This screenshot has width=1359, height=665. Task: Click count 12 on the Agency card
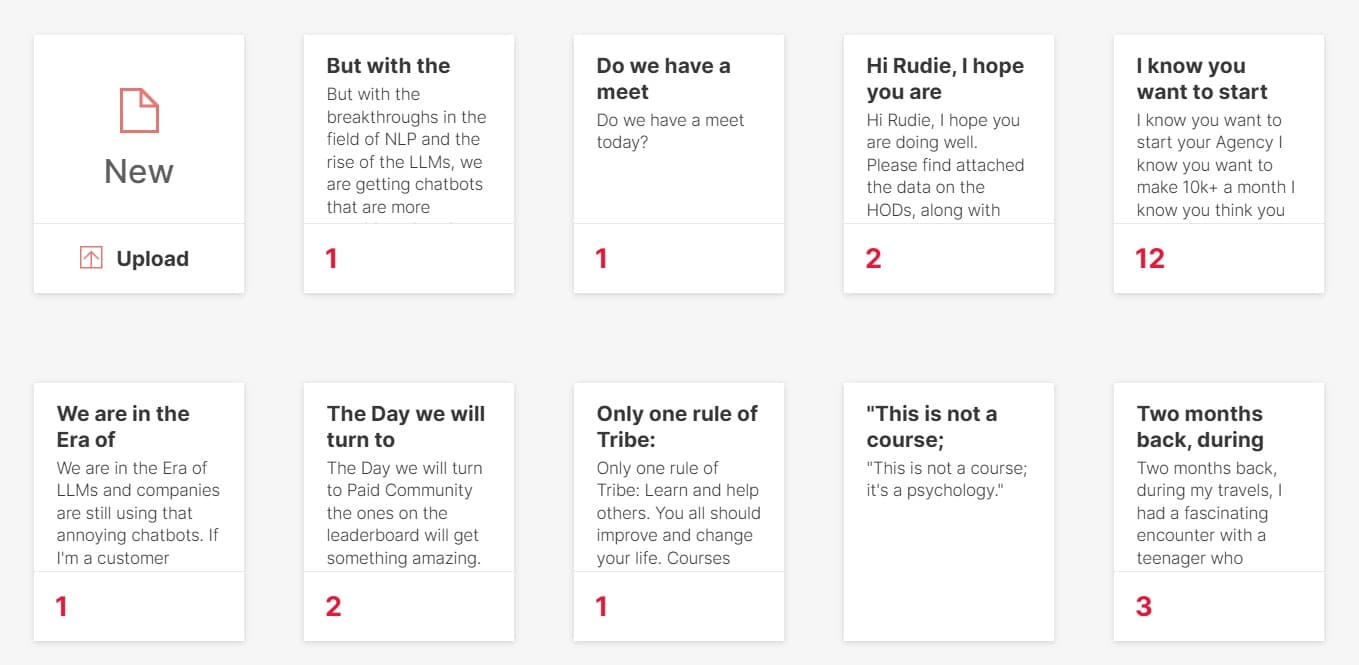click(x=1150, y=259)
